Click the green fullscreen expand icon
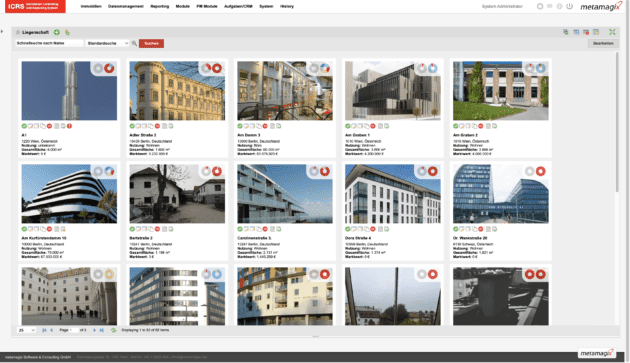The image size is (630, 363). tap(612, 32)
